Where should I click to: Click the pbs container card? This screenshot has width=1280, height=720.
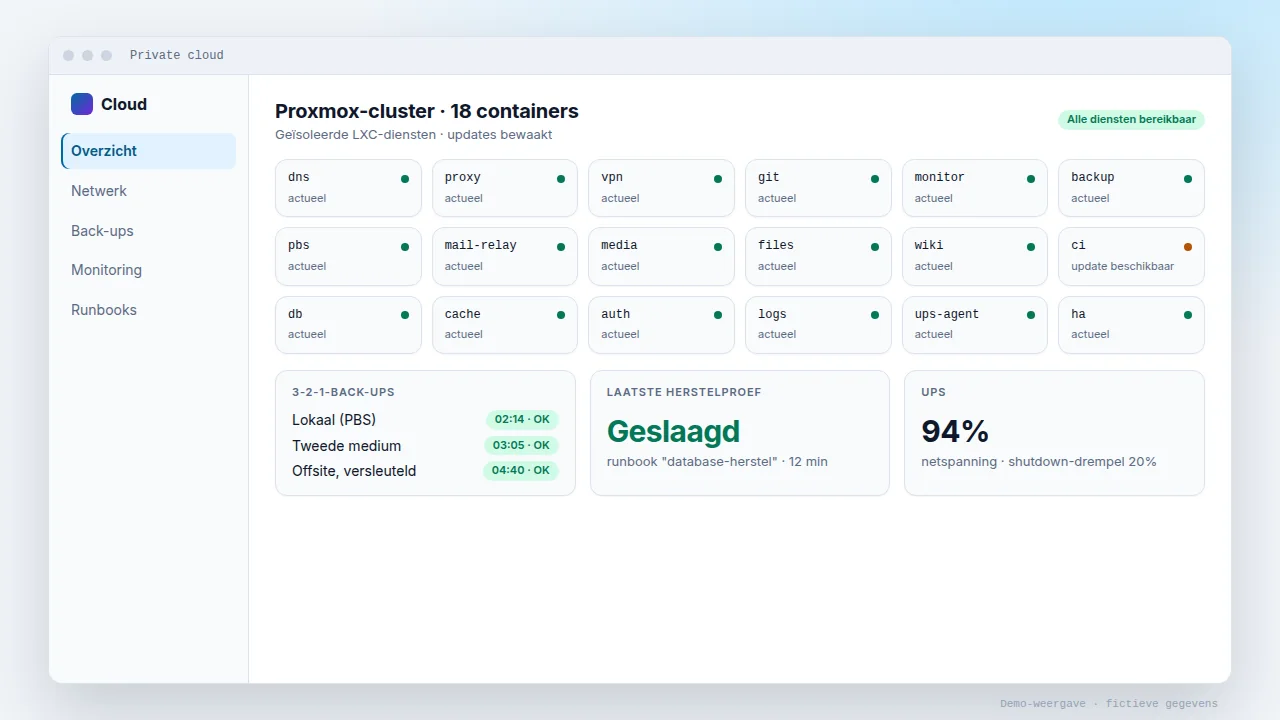(x=348, y=256)
